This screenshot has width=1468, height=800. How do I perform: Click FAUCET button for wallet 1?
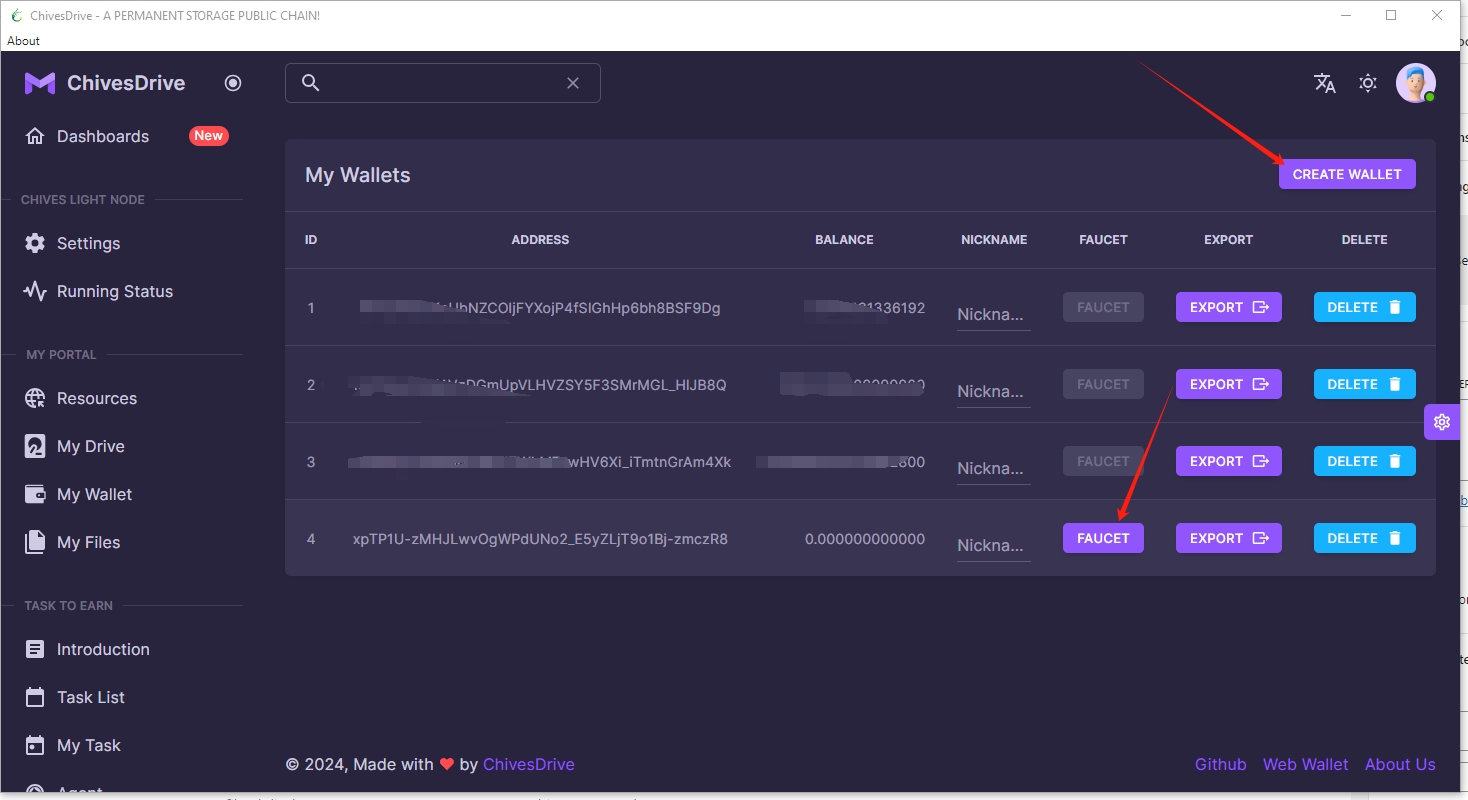1103,307
